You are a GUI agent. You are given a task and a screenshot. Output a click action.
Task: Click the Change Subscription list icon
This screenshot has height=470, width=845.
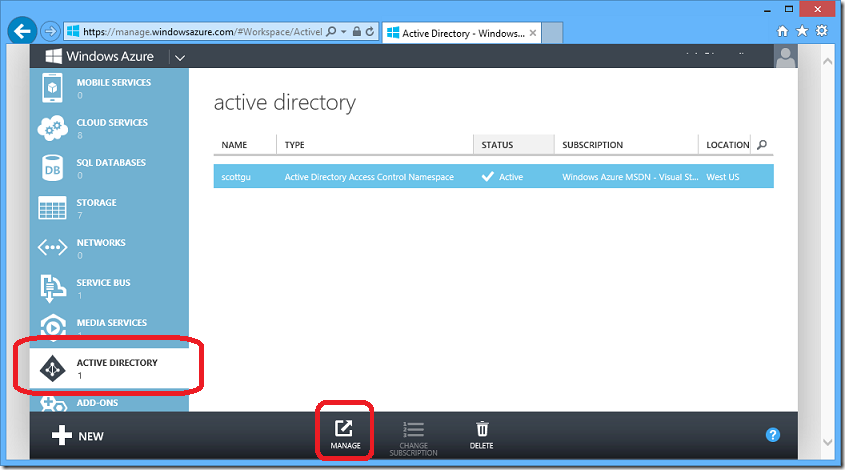coord(413,430)
